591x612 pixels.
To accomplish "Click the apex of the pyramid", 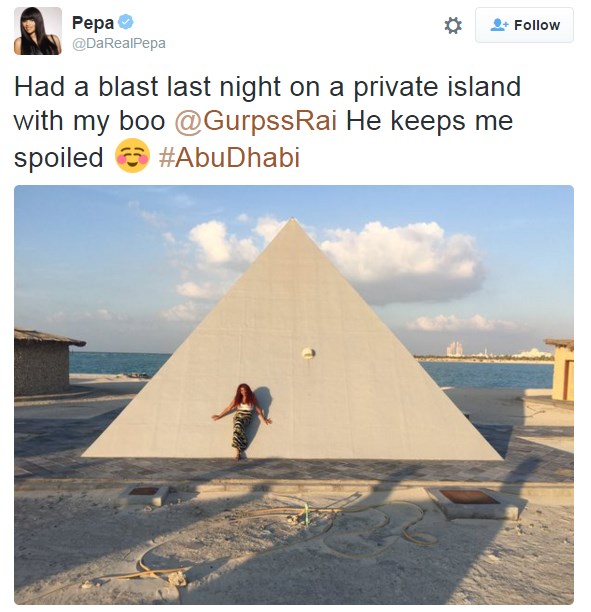I will click(292, 222).
